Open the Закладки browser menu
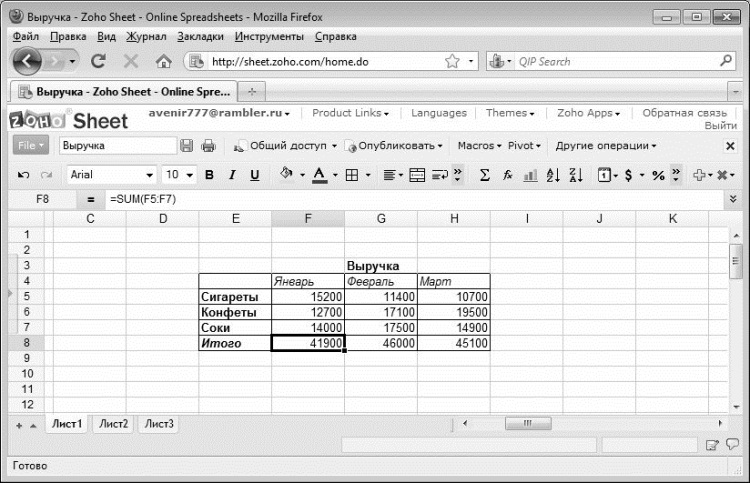This screenshot has height=483, width=750. click(x=200, y=36)
